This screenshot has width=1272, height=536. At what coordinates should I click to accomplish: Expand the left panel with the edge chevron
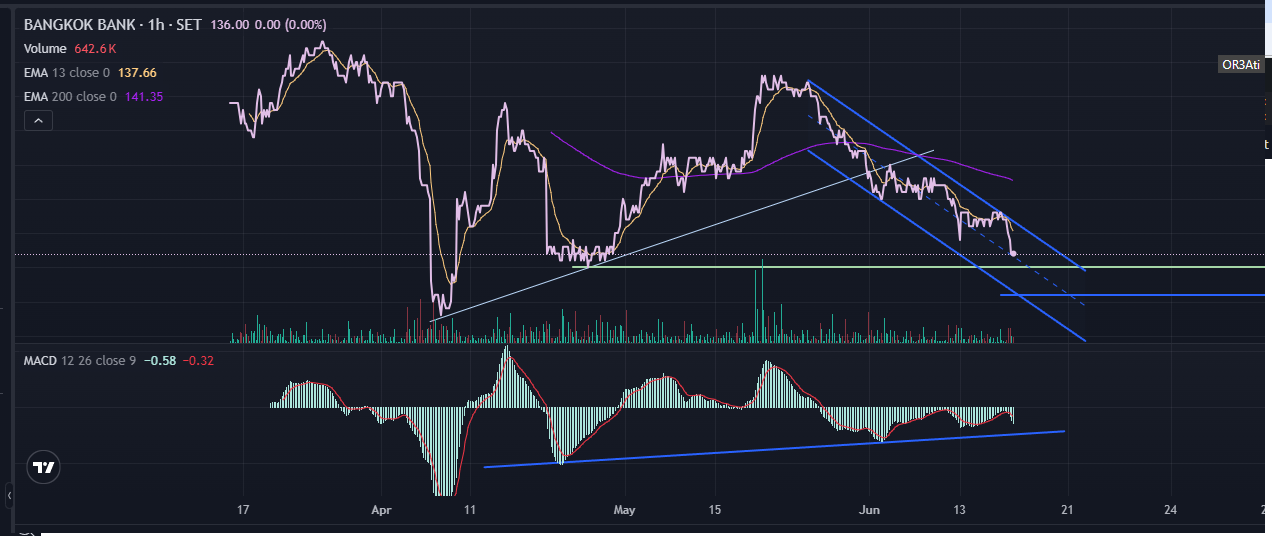tap(9, 496)
